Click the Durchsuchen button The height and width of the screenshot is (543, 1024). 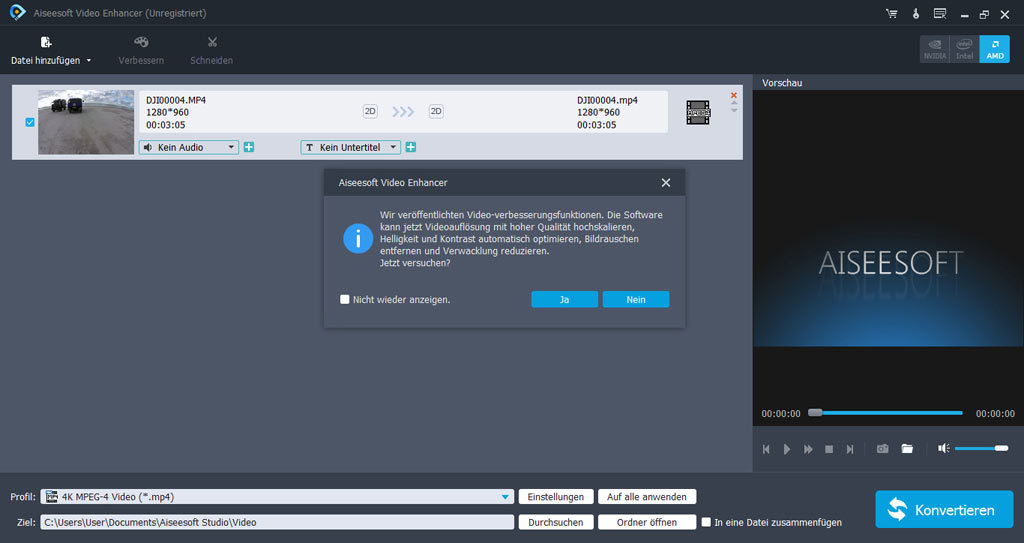pyautogui.click(x=556, y=522)
